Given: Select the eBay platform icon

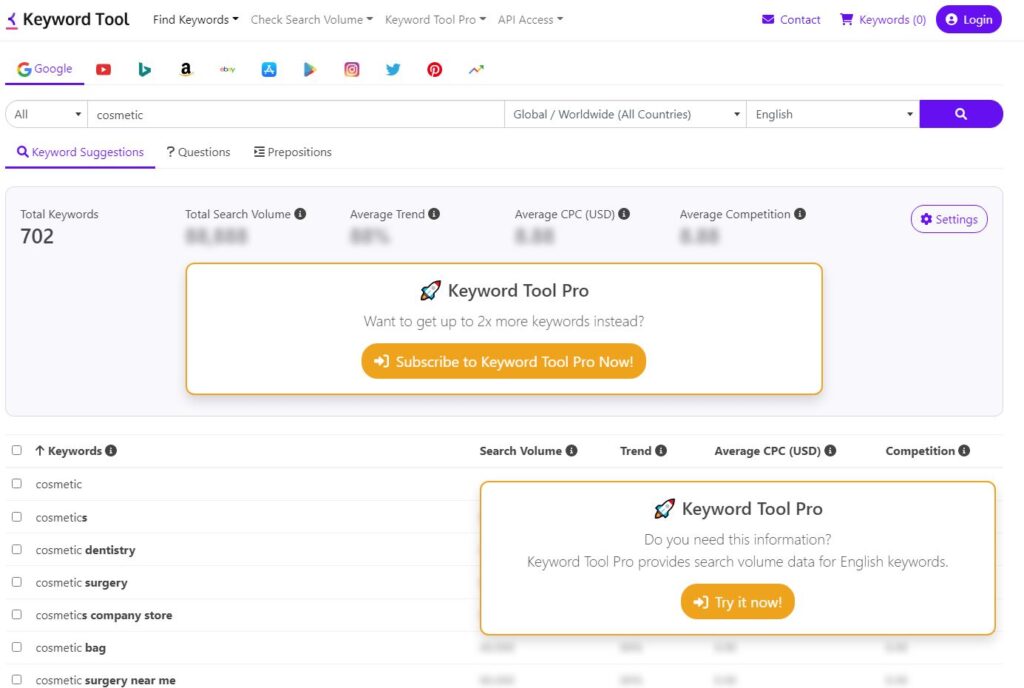Looking at the screenshot, I should point(227,70).
